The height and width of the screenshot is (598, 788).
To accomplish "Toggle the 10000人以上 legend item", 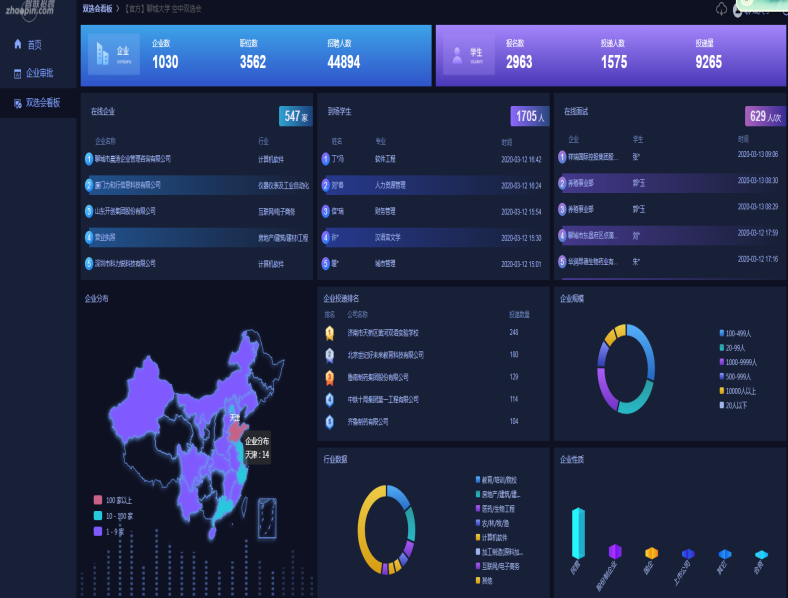I will (739, 391).
